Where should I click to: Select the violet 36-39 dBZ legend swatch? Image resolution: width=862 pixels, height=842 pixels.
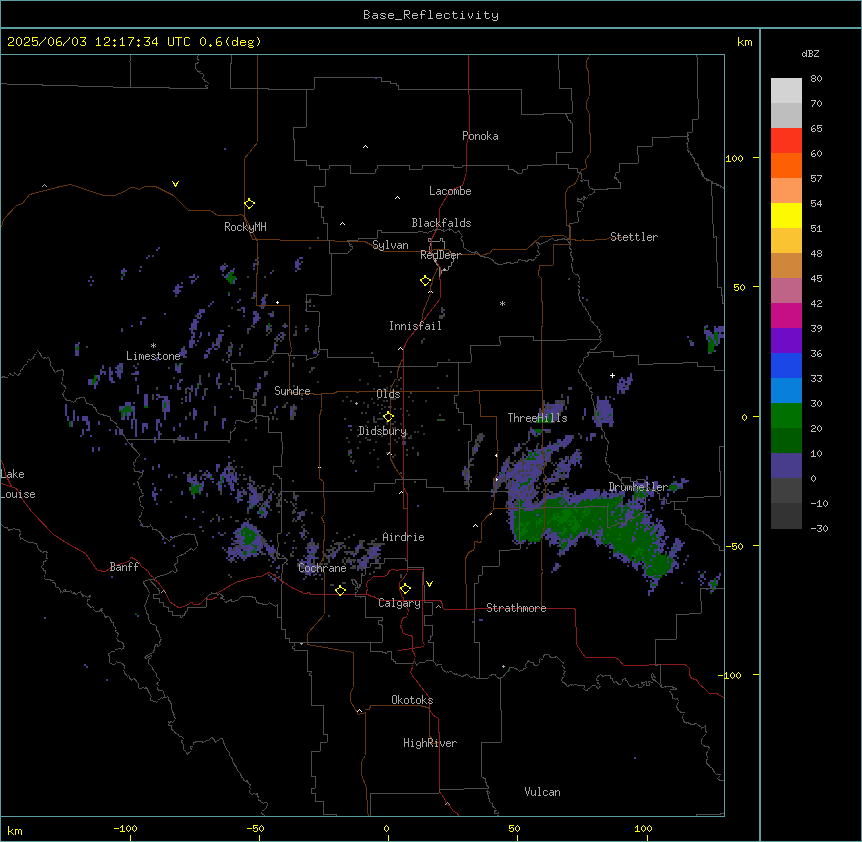tap(786, 341)
